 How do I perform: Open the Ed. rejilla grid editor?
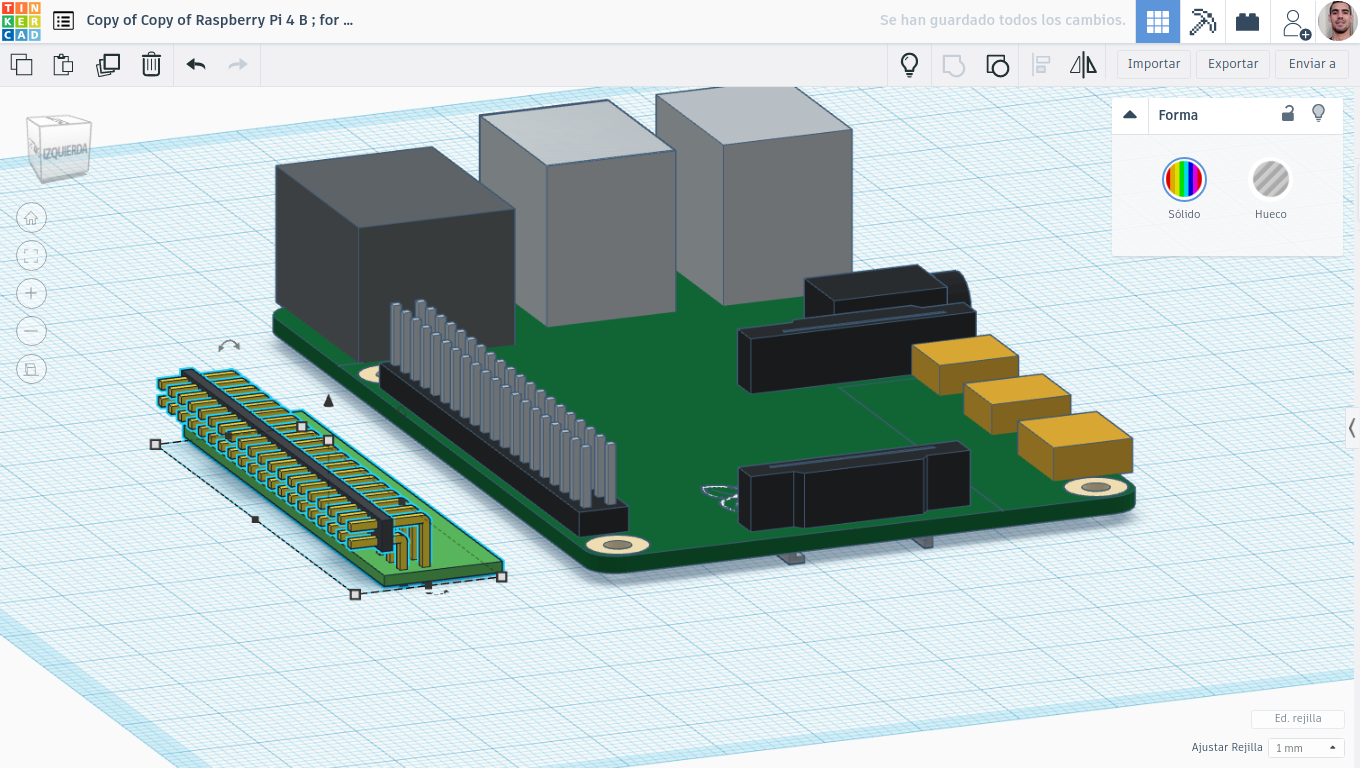tap(1298, 719)
